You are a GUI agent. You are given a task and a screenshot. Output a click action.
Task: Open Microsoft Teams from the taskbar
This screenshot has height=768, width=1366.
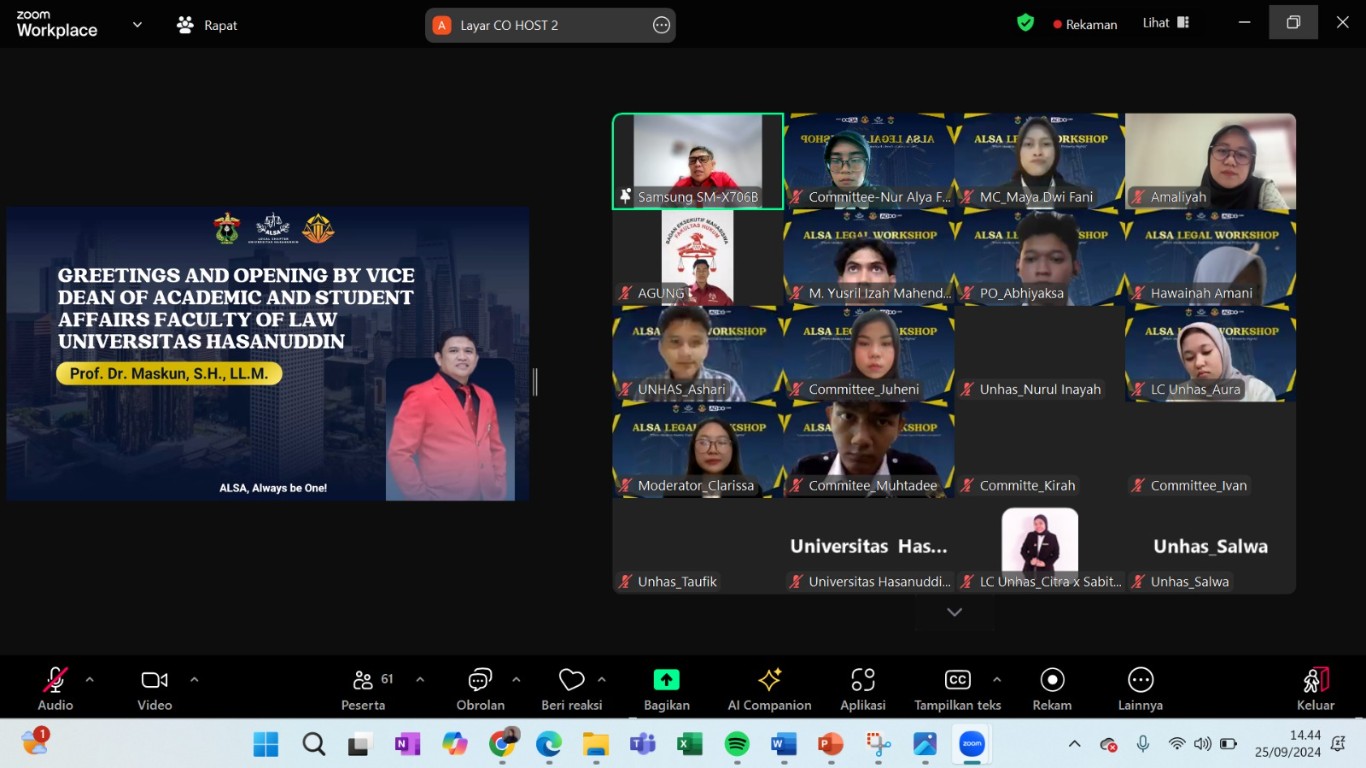tap(643, 744)
